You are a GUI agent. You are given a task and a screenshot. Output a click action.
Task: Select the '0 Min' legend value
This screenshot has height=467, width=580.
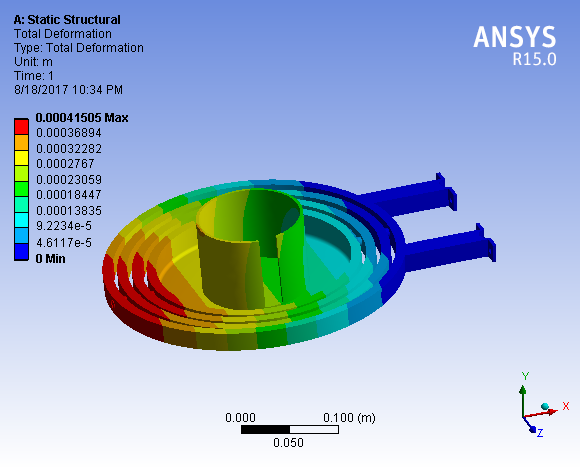51,259
